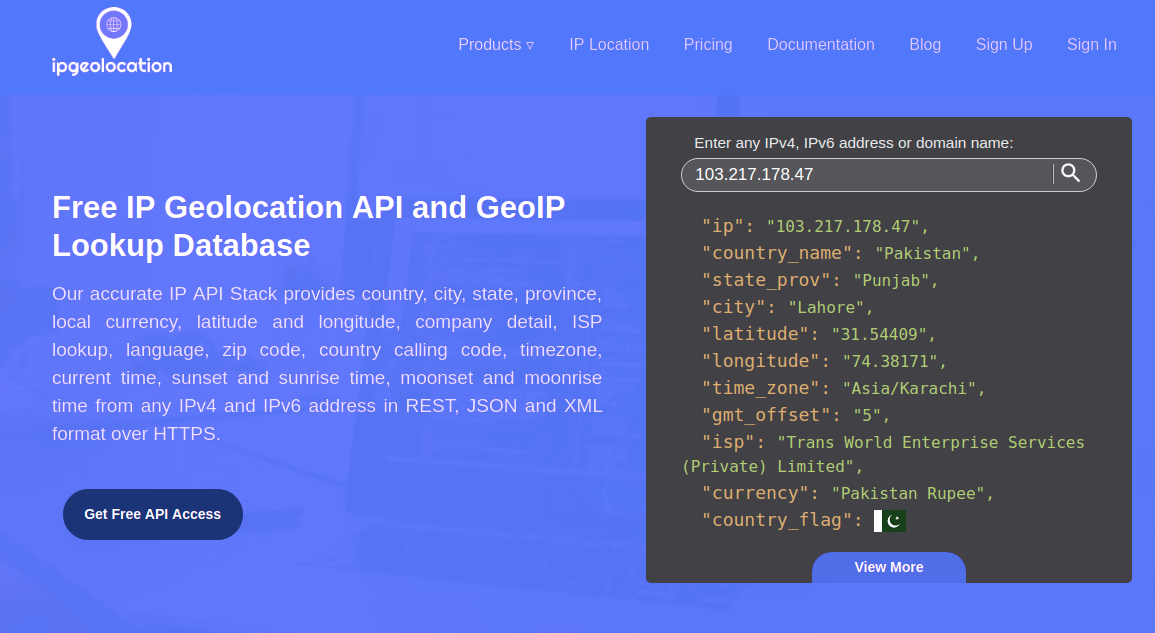Click the ipgeolocation brand name text
Viewport: 1155px width, 633px height.
click(112, 67)
